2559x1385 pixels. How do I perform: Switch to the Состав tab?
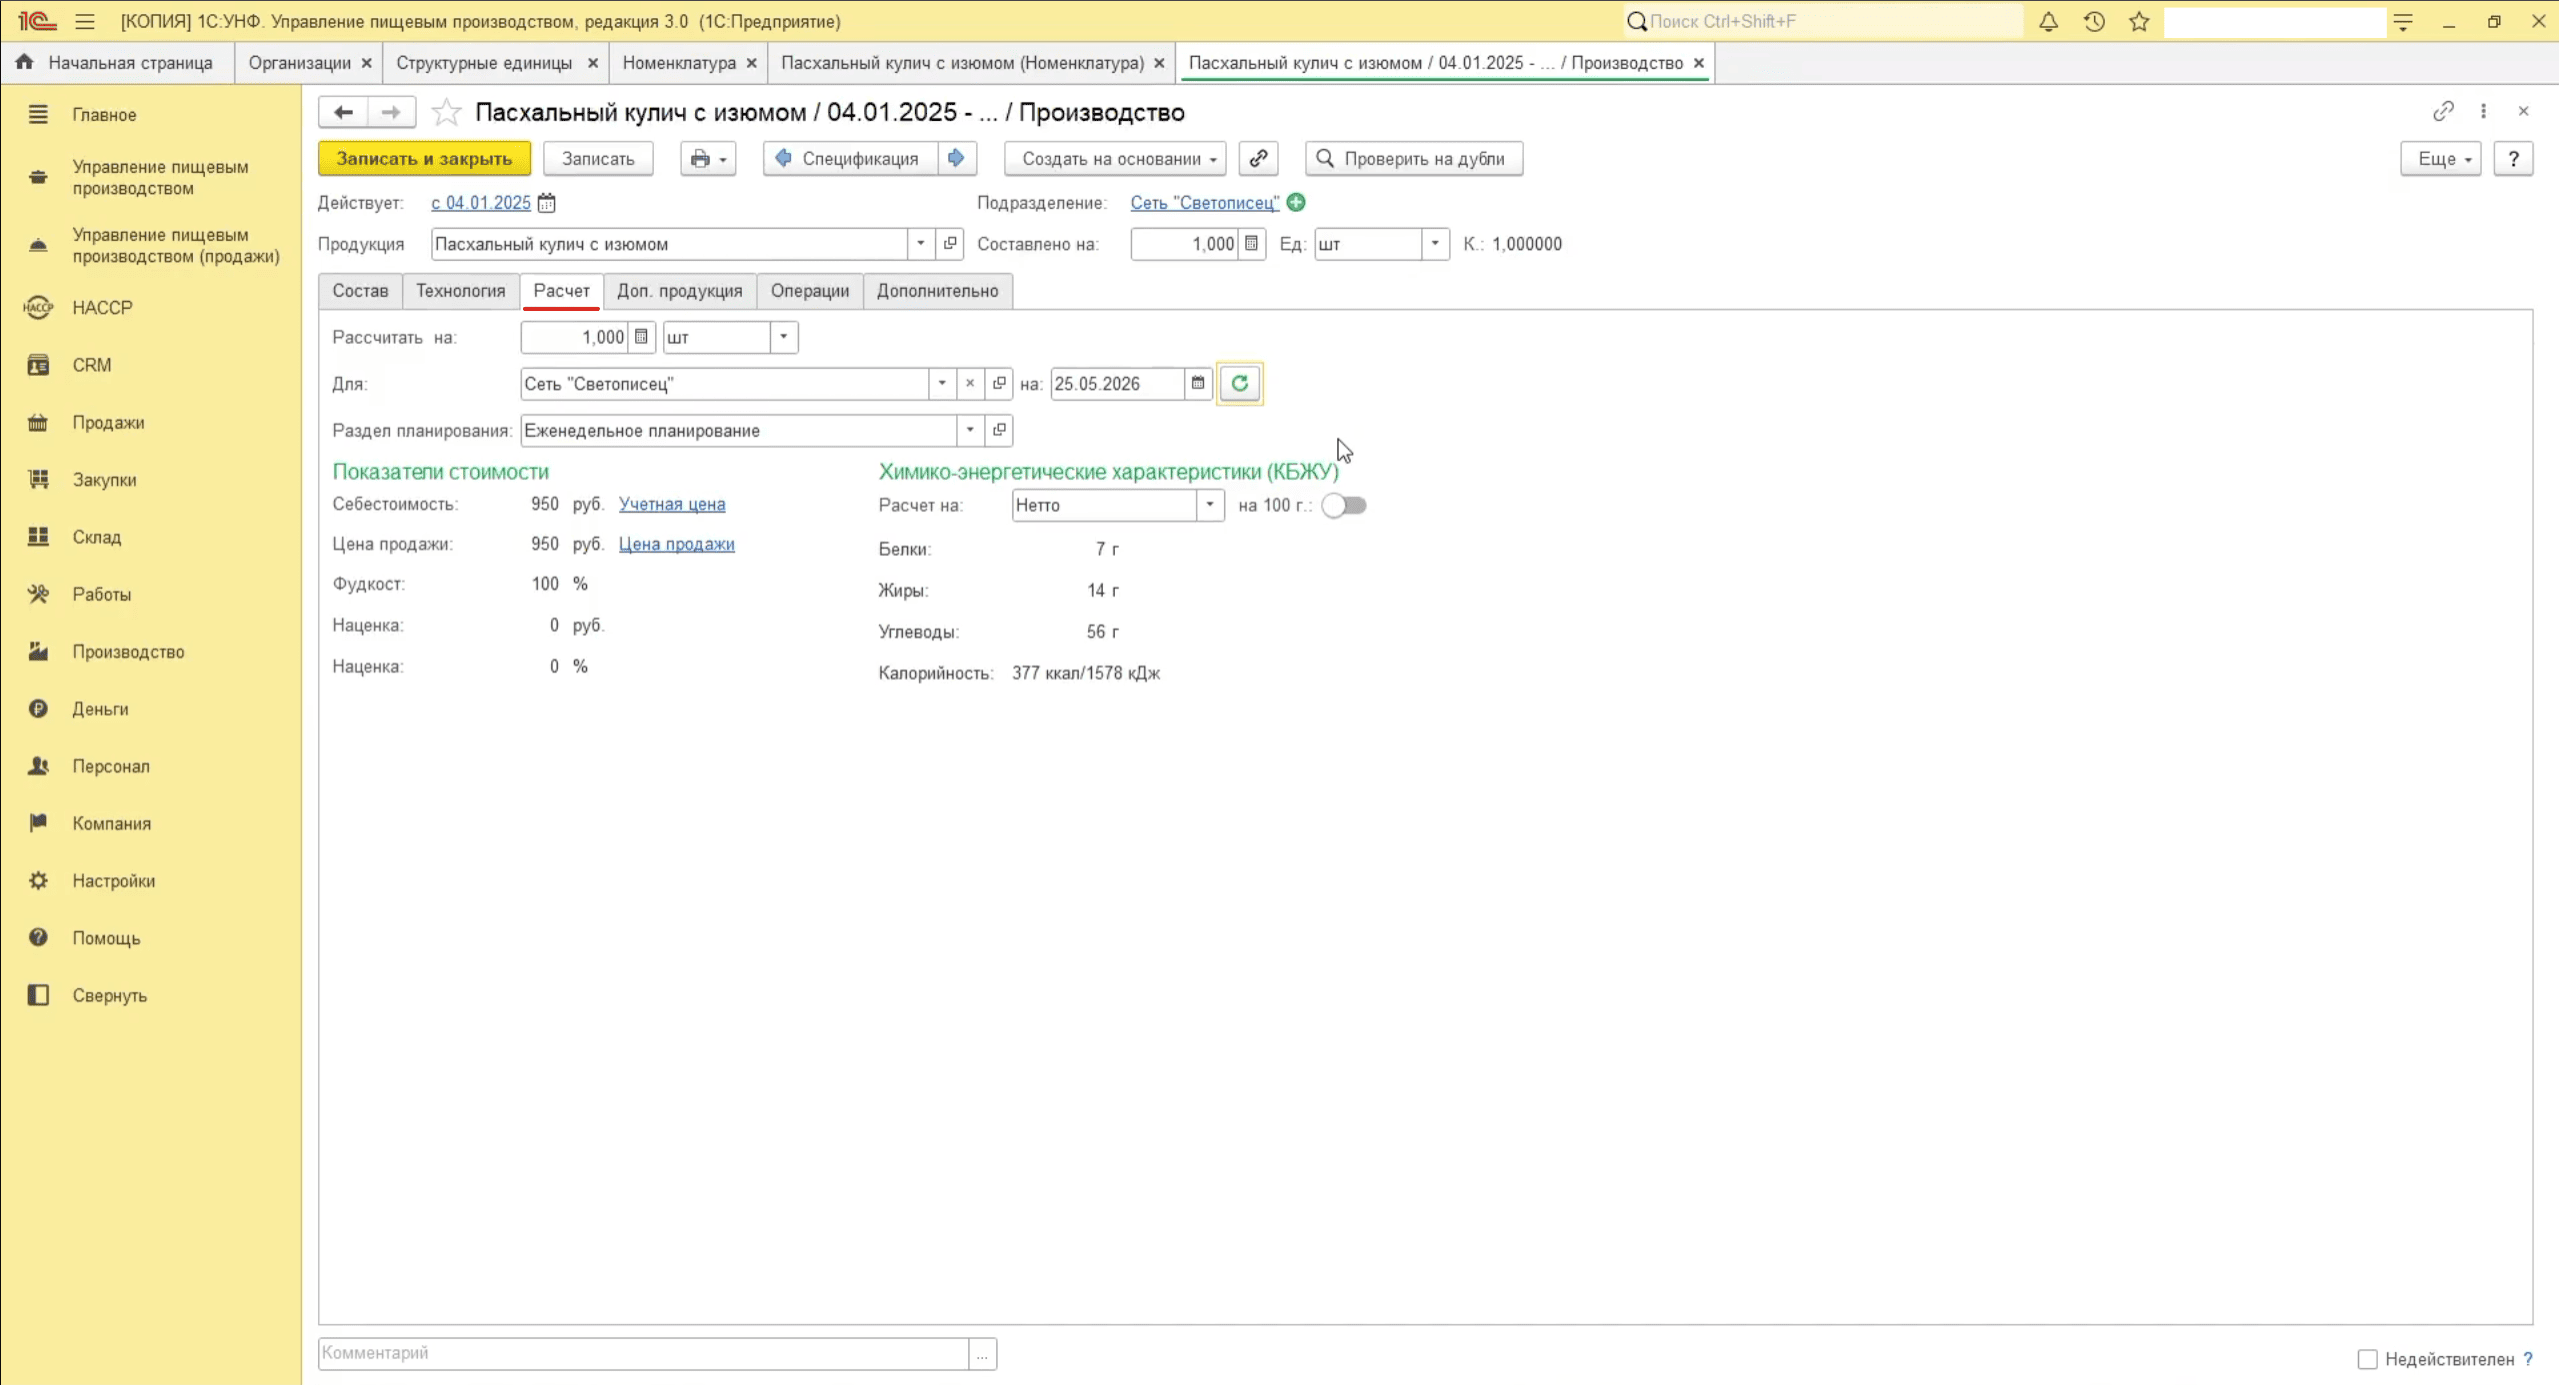pyautogui.click(x=360, y=291)
